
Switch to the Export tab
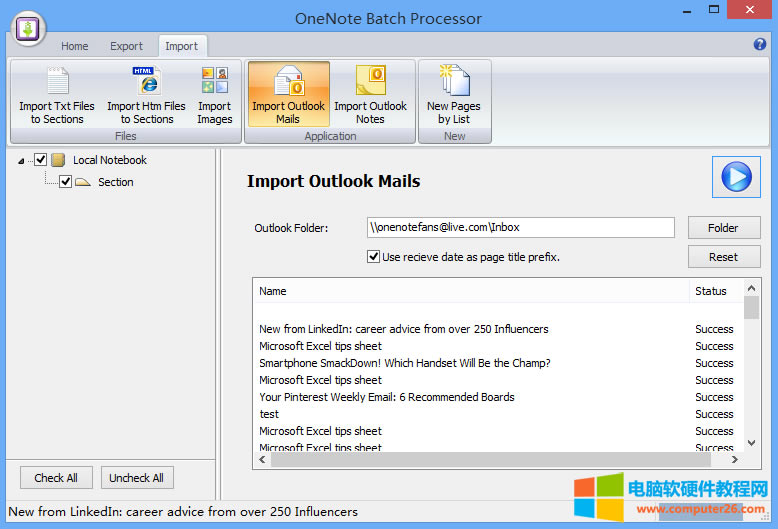click(x=126, y=46)
